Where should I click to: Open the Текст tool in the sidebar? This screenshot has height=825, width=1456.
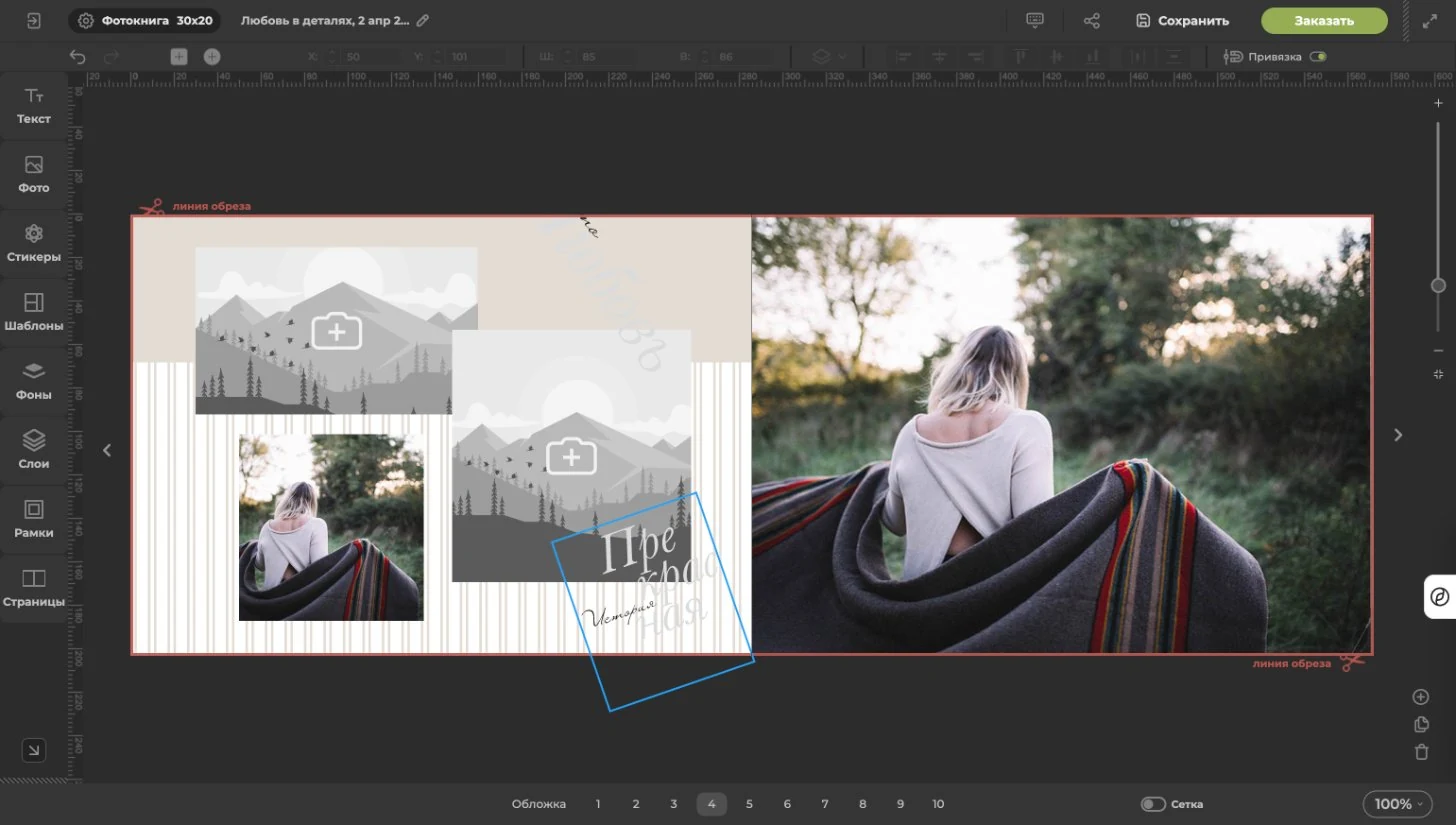[x=33, y=105]
